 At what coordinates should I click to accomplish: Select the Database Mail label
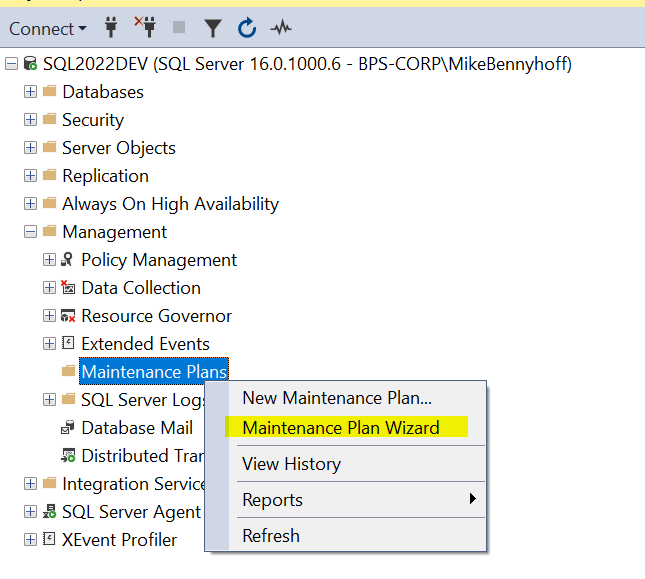click(137, 428)
